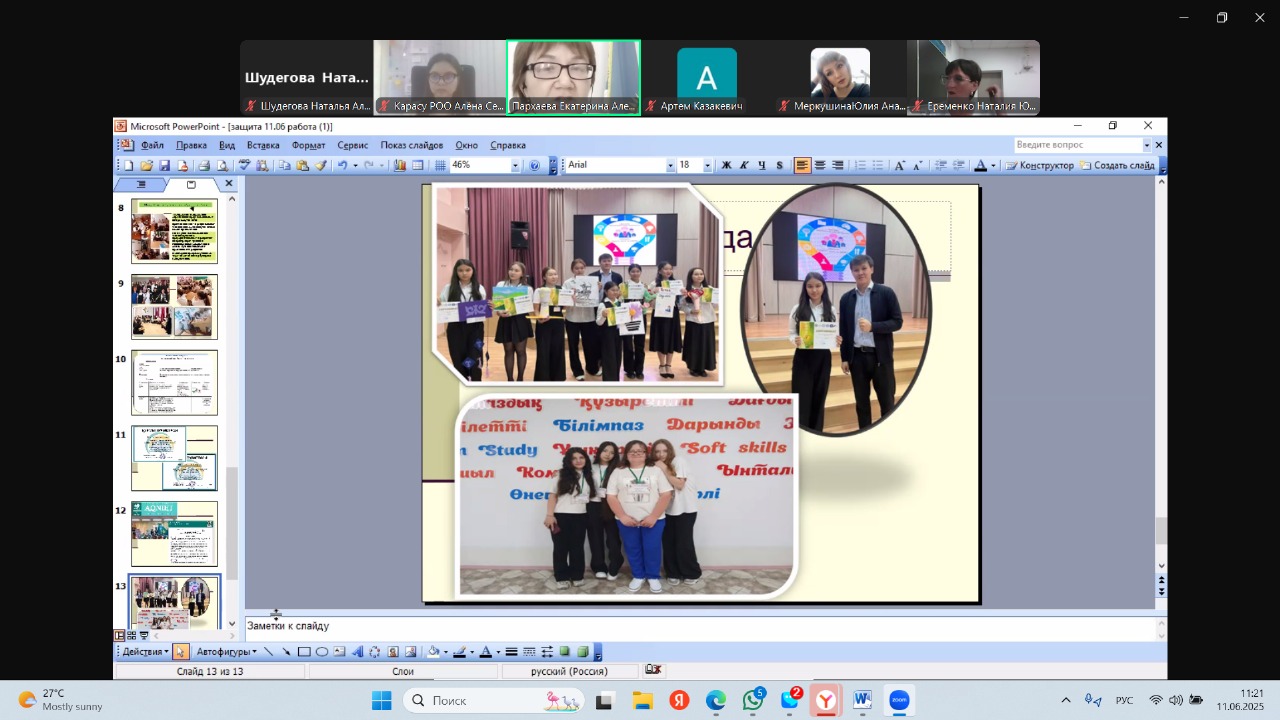
Task: Toggle center text alignment
Action: [820, 166]
